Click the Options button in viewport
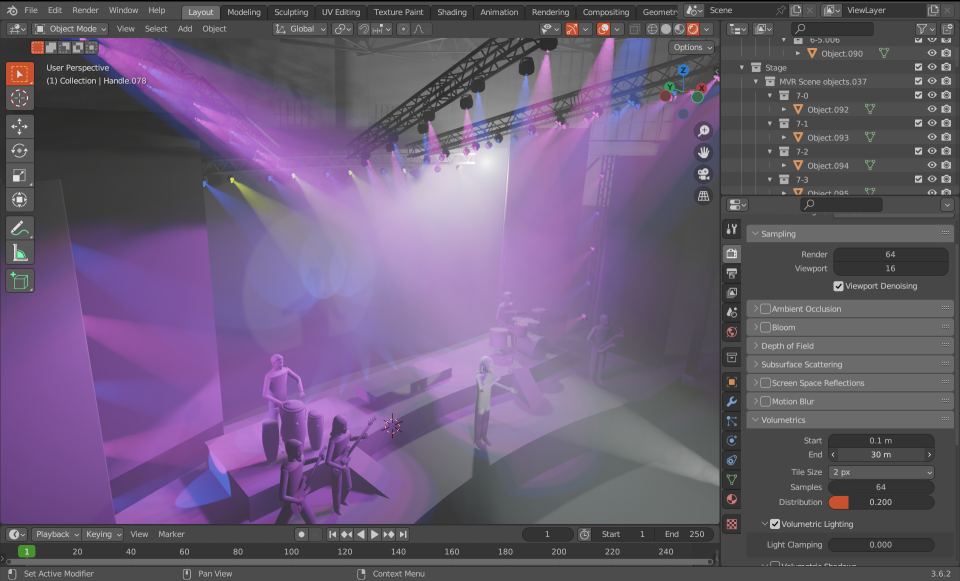Image resolution: width=960 pixels, height=581 pixels. click(692, 47)
